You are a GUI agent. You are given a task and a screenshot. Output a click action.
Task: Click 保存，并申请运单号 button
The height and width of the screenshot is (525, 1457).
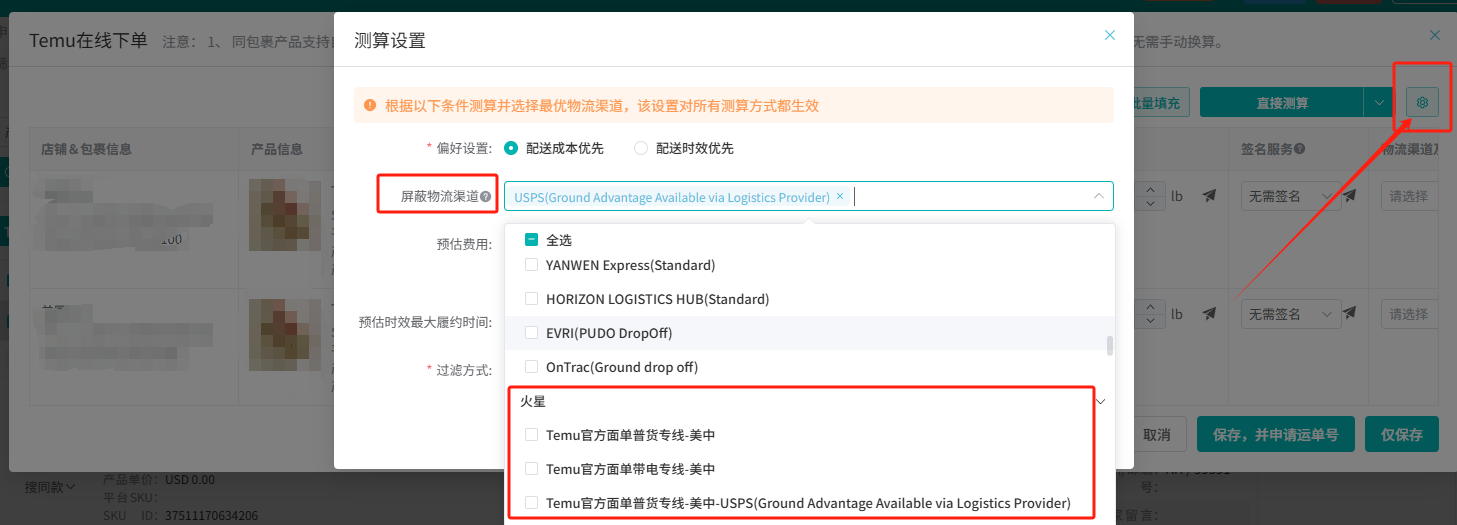coord(1275,435)
